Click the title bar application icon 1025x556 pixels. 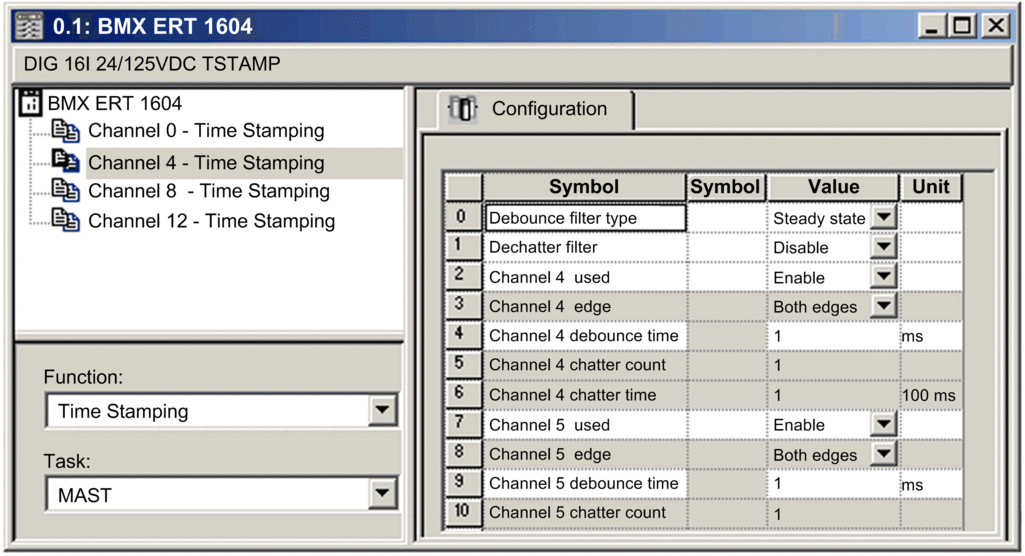point(29,26)
